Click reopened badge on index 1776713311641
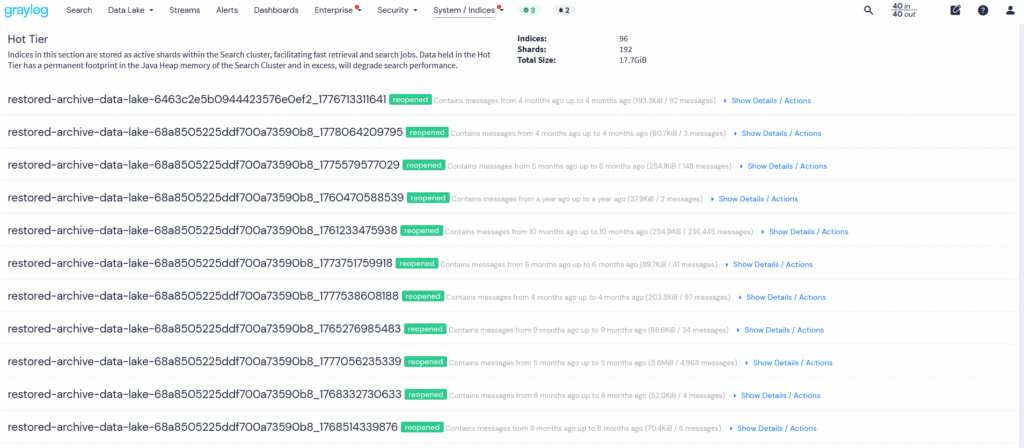Image resolution: width=1024 pixels, height=448 pixels. pos(411,100)
